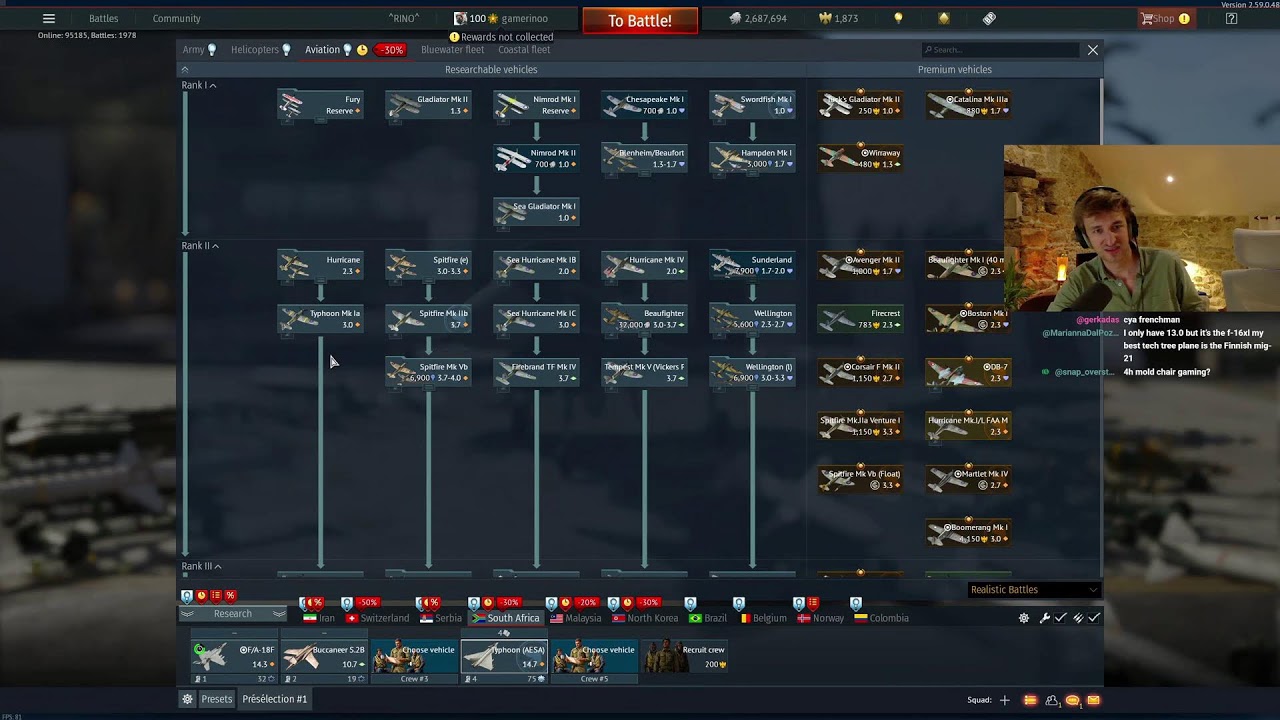This screenshot has width=1280, height=720.
Task: Choose vehicle for Crew #5
Action: [x=594, y=657]
